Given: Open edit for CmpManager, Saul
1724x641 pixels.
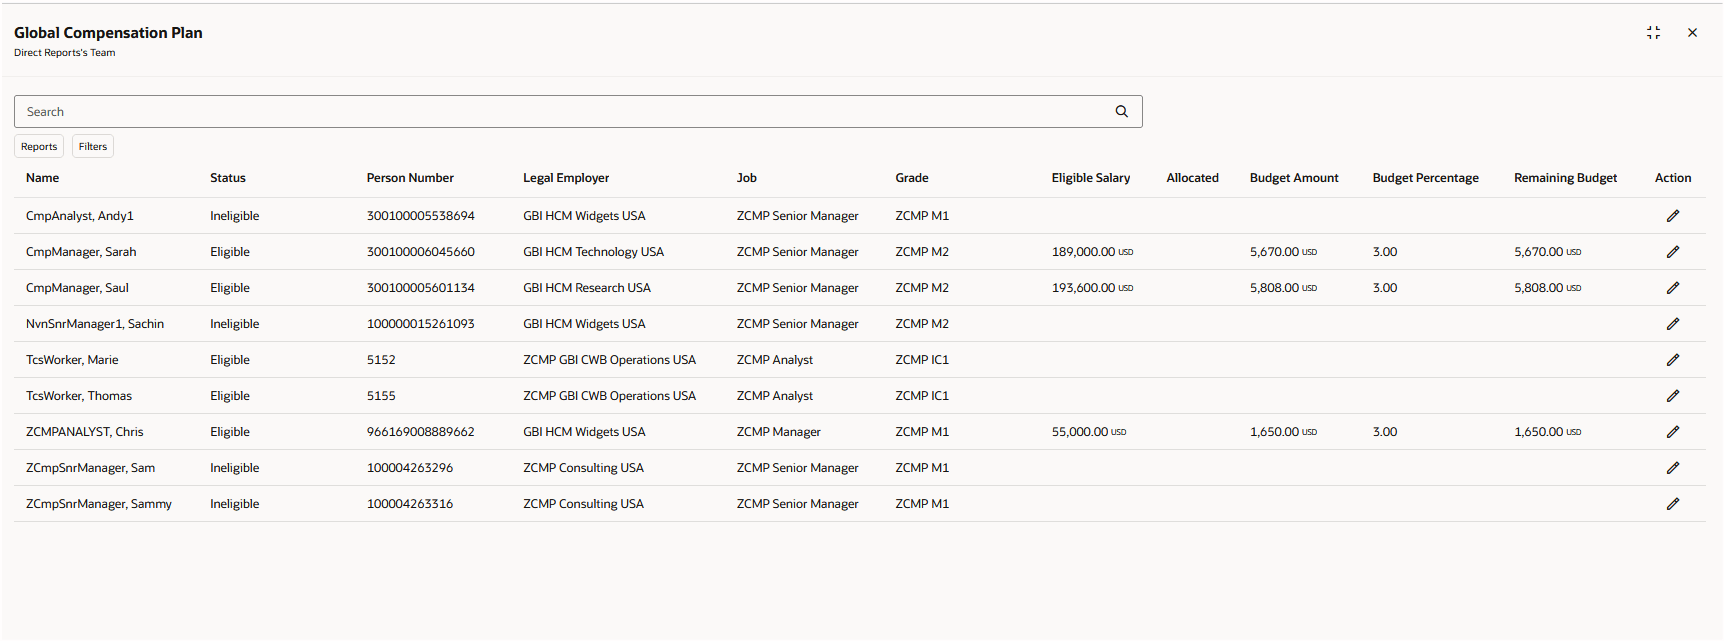Looking at the screenshot, I should (1672, 288).
